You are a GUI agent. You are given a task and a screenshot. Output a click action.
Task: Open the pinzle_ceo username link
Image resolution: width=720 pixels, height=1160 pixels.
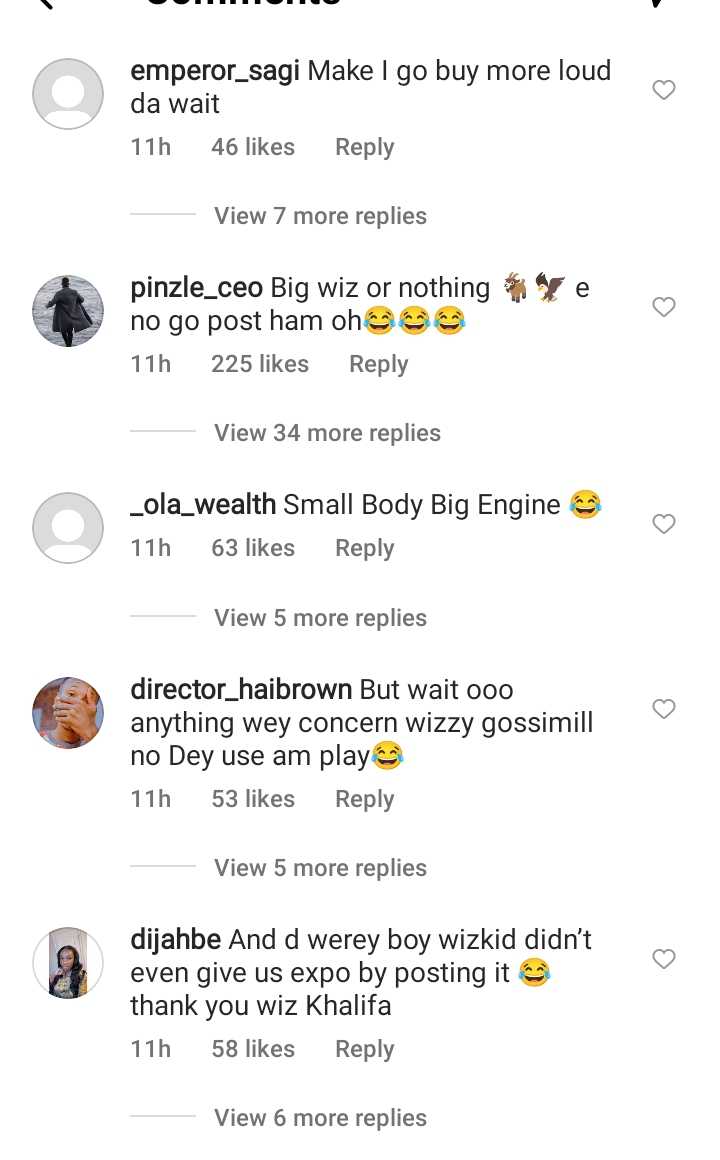(196, 289)
